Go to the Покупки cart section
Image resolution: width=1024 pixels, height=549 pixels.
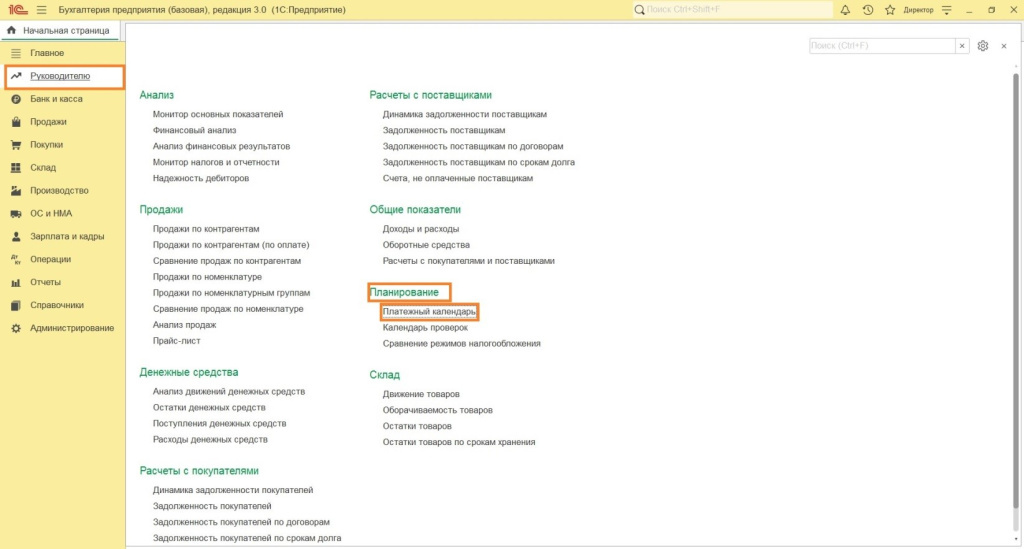46,145
